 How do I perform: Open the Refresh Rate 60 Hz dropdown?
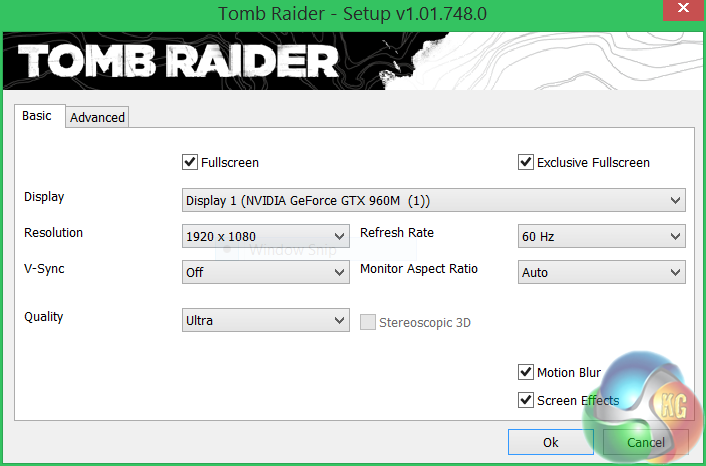click(x=602, y=236)
